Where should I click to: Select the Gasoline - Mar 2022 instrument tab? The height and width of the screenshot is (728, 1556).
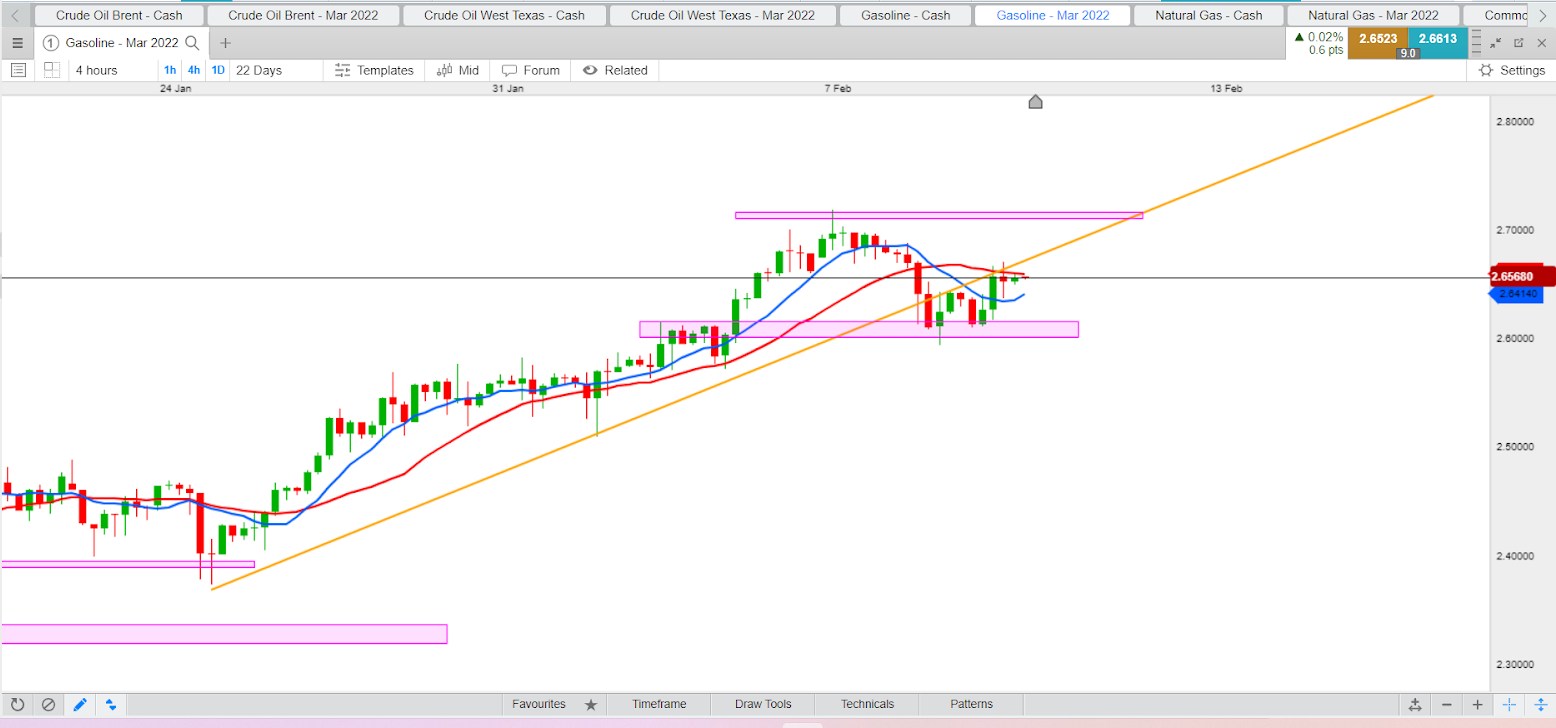(1052, 15)
